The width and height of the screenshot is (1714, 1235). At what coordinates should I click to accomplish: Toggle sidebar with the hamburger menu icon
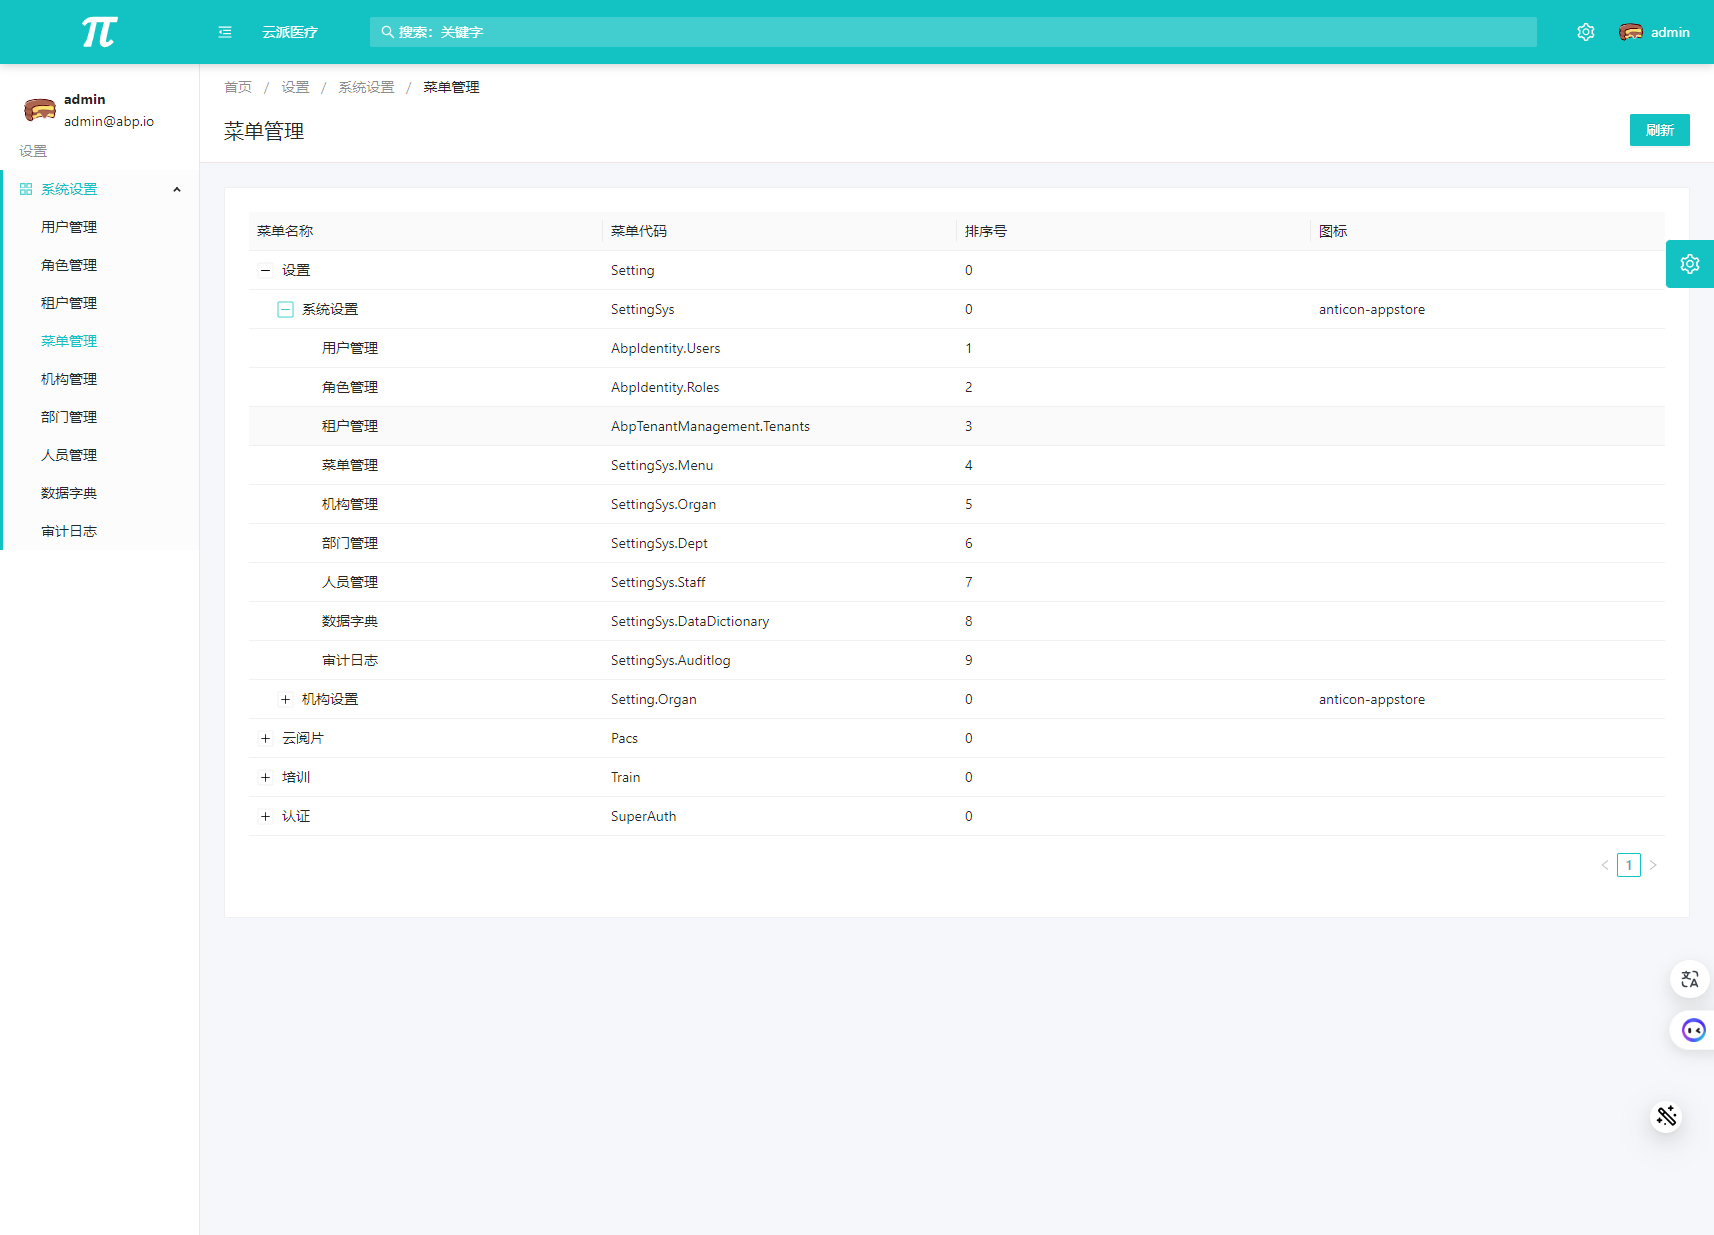tap(225, 32)
